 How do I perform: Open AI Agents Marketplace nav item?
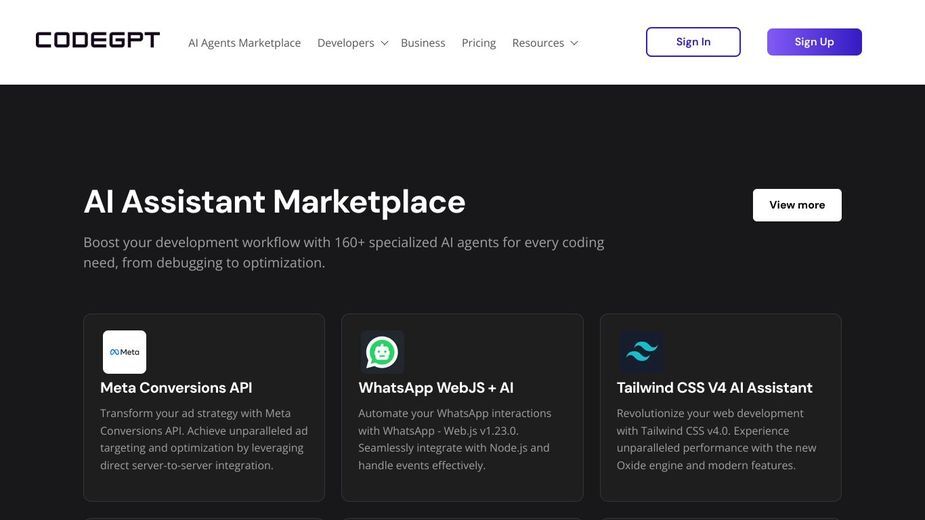pyautogui.click(x=244, y=43)
